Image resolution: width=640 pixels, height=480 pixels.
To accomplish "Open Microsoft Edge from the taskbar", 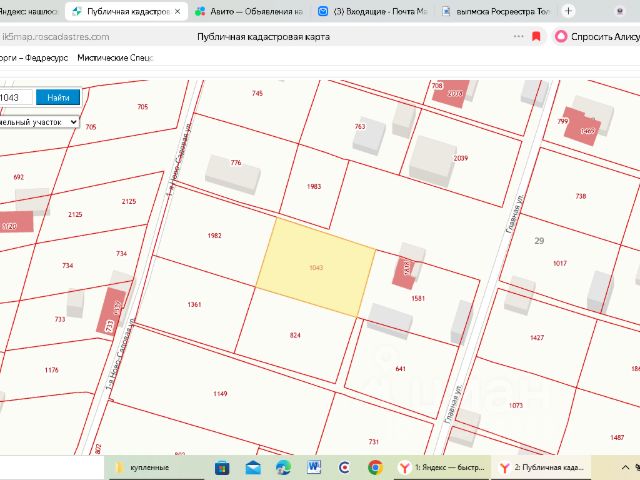I will [x=283, y=467].
